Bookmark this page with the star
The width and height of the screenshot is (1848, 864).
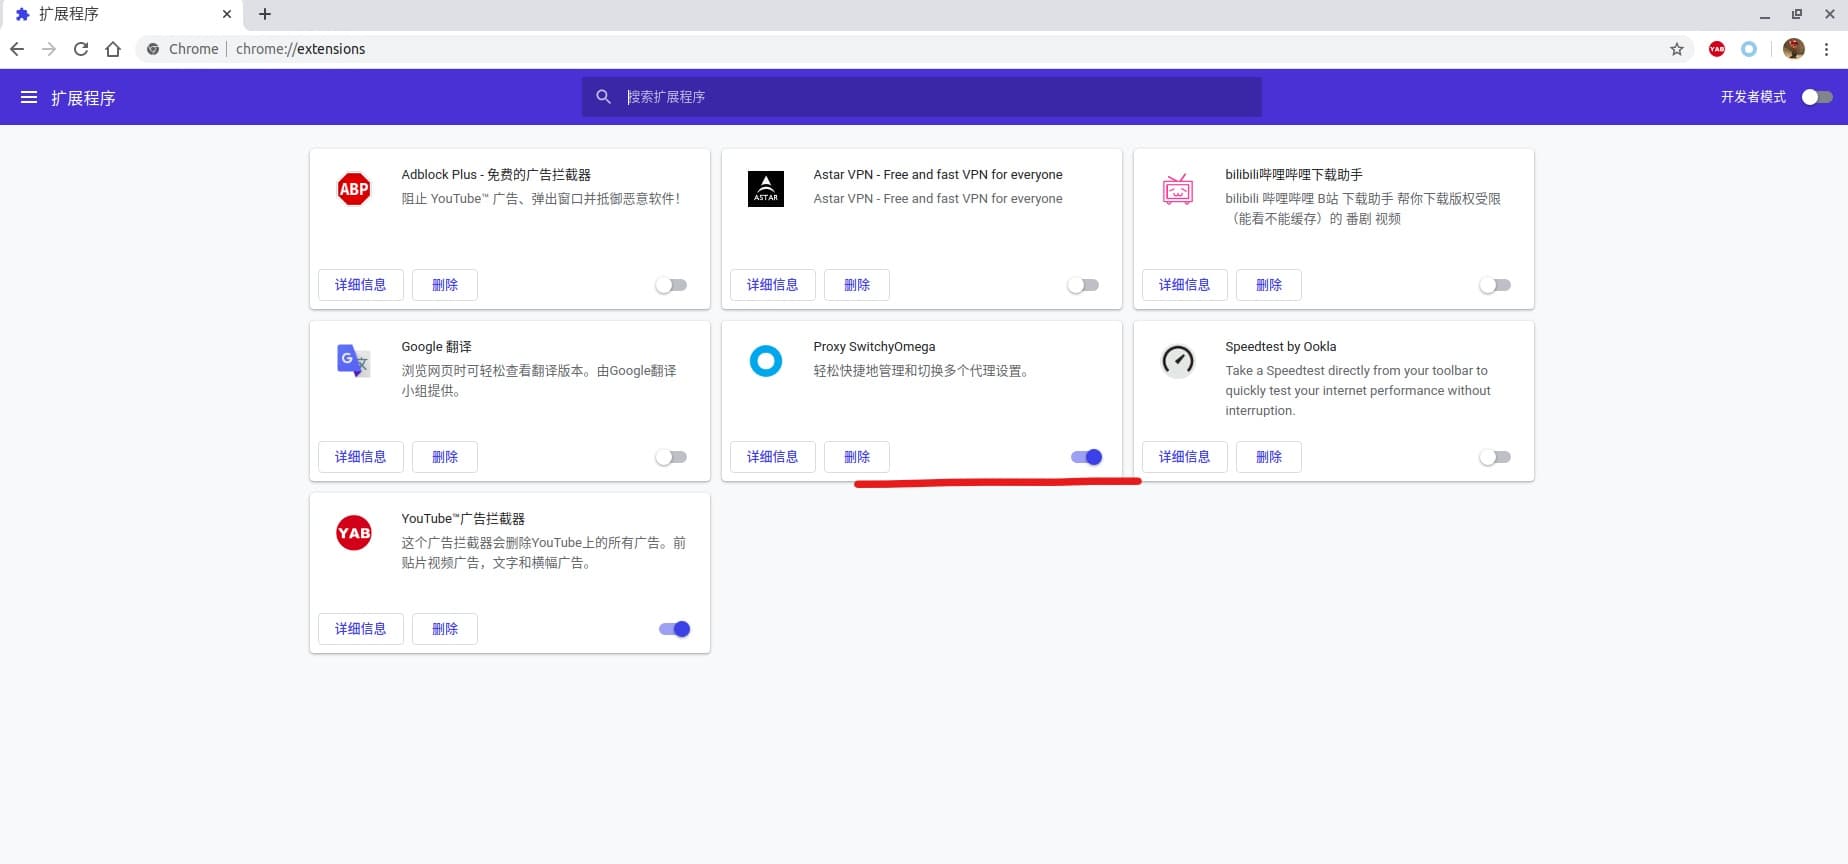coord(1677,49)
